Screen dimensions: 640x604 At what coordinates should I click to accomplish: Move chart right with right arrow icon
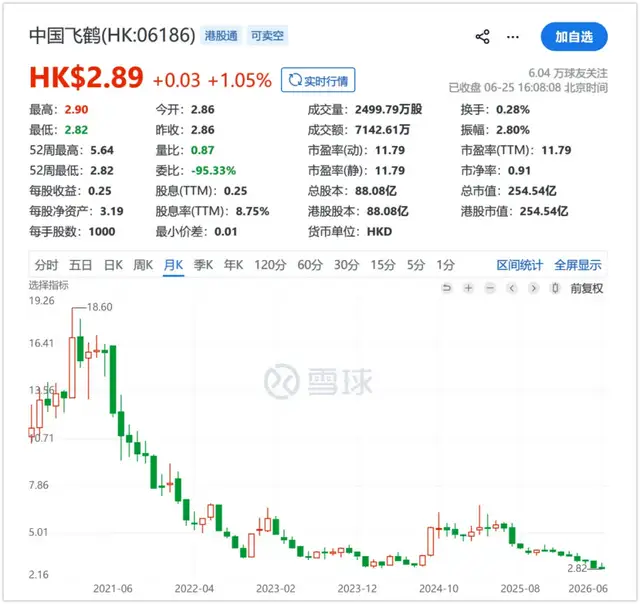coord(533,288)
